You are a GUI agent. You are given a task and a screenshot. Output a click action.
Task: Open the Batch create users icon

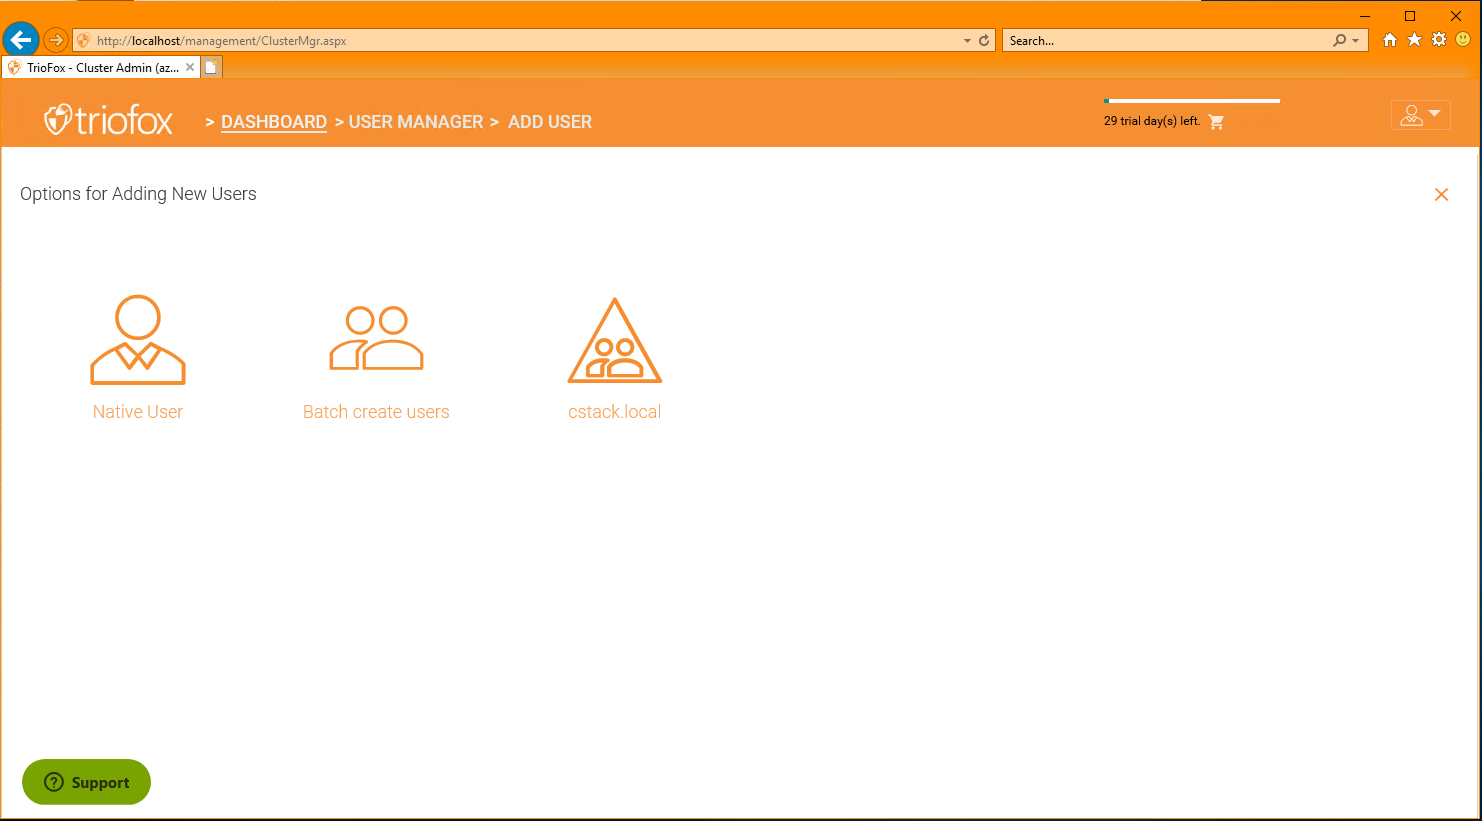[377, 338]
